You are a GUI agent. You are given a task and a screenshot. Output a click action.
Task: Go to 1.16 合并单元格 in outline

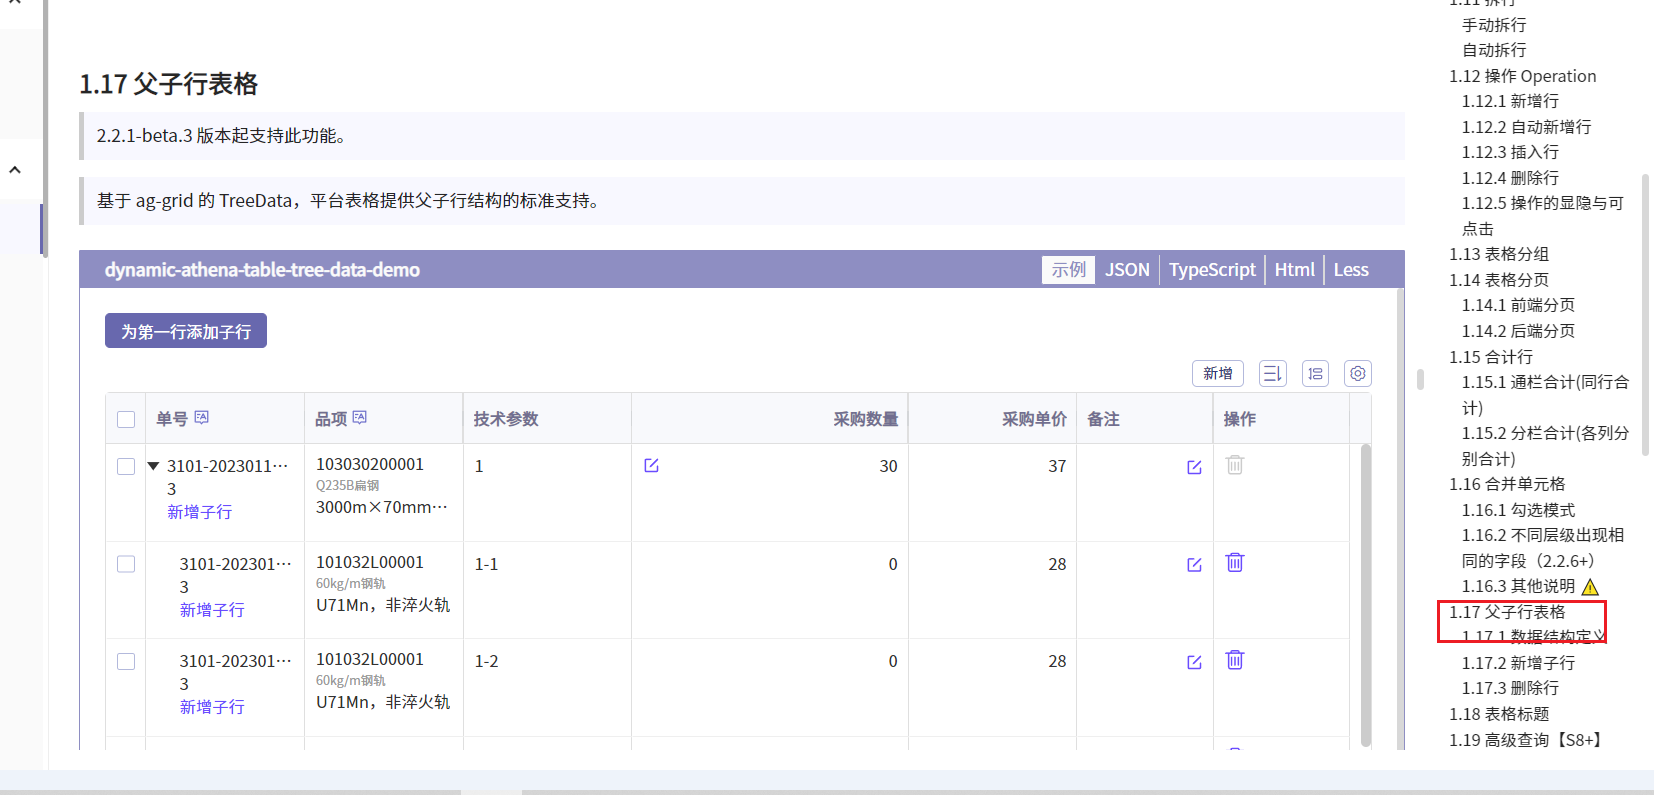[x=1507, y=484]
